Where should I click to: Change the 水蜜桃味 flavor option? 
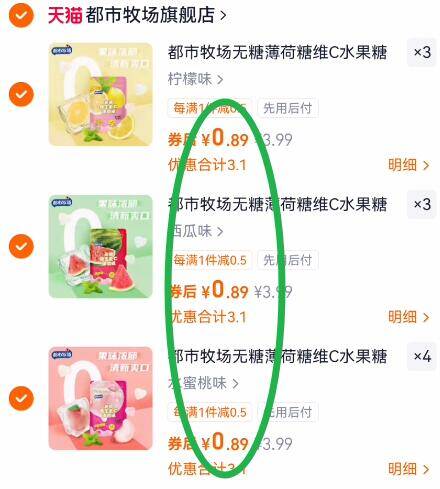(x=203, y=383)
